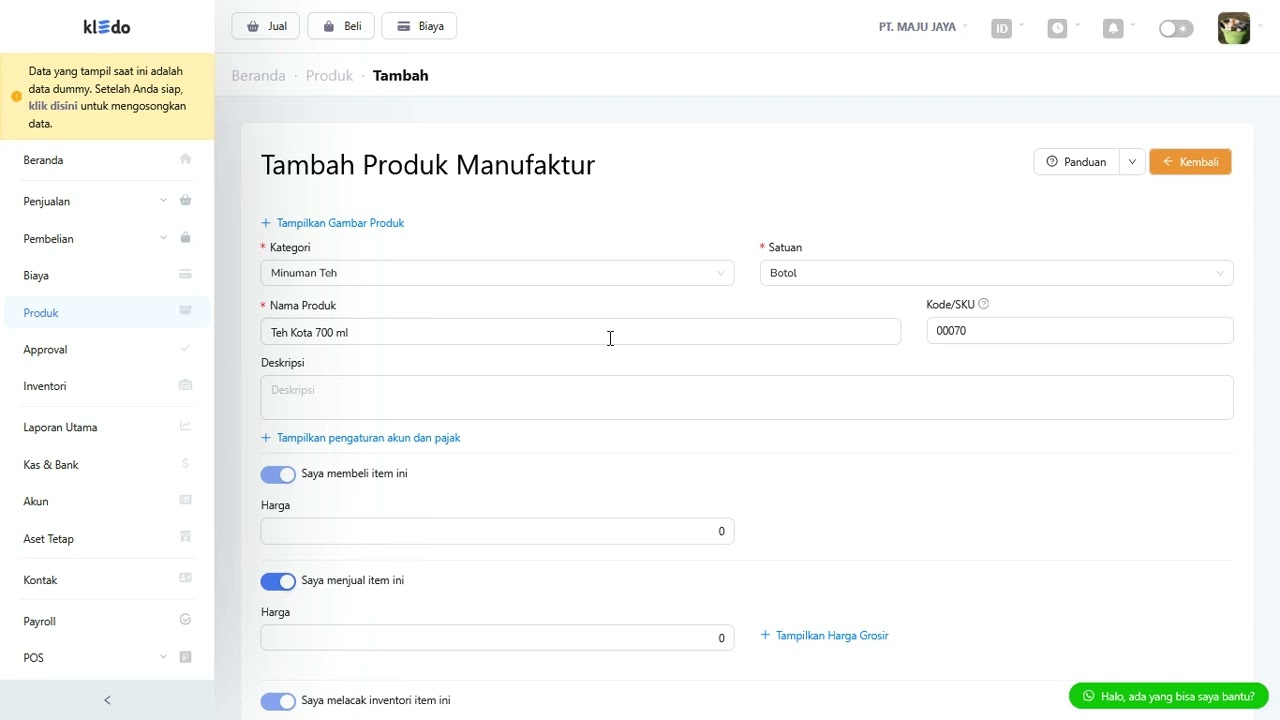The height and width of the screenshot is (720, 1280).
Task: Click the orange Kembali button
Action: click(1190, 162)
